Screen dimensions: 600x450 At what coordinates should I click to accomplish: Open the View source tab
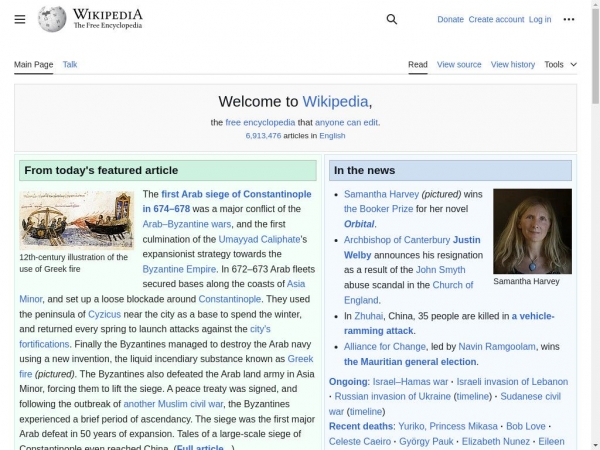459,64
